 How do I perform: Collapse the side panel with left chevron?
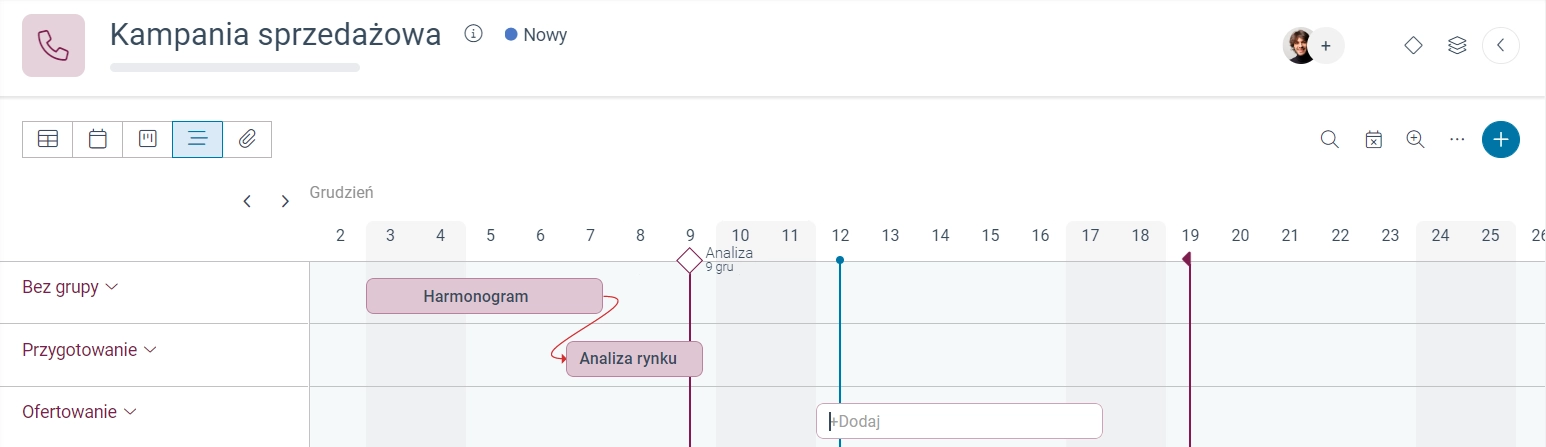(1501, 45)
